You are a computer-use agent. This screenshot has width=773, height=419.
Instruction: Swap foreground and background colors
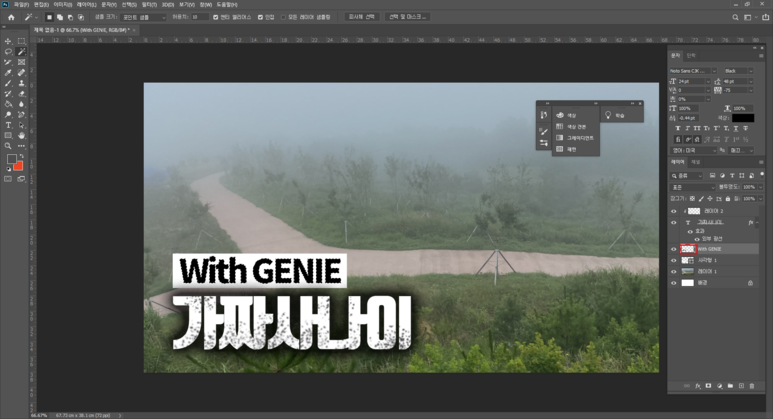click(21, 156)
